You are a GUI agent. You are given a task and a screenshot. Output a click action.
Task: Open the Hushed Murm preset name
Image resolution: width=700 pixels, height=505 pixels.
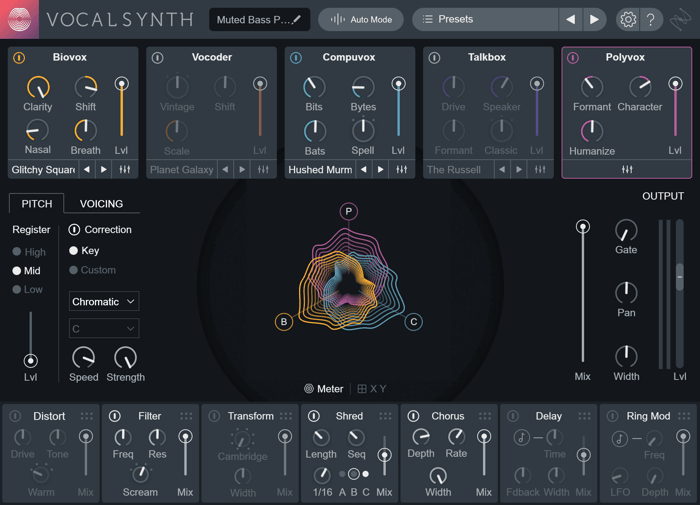320,170
